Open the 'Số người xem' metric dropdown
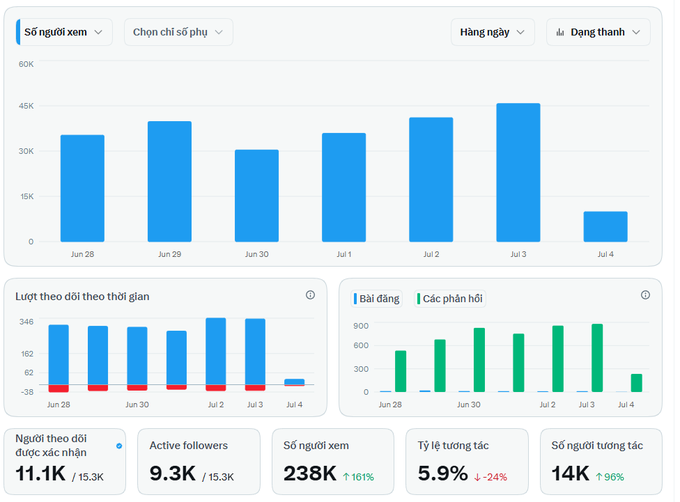680x502 pixels. tap(64, 32)
